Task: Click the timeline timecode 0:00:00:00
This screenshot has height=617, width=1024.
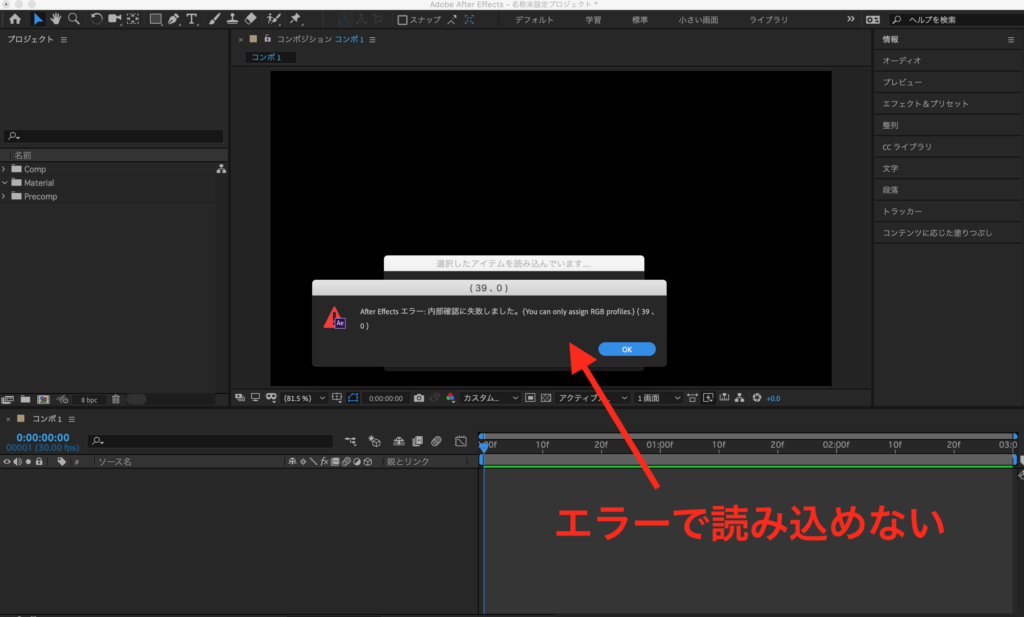Action: [x=42, y=437]
